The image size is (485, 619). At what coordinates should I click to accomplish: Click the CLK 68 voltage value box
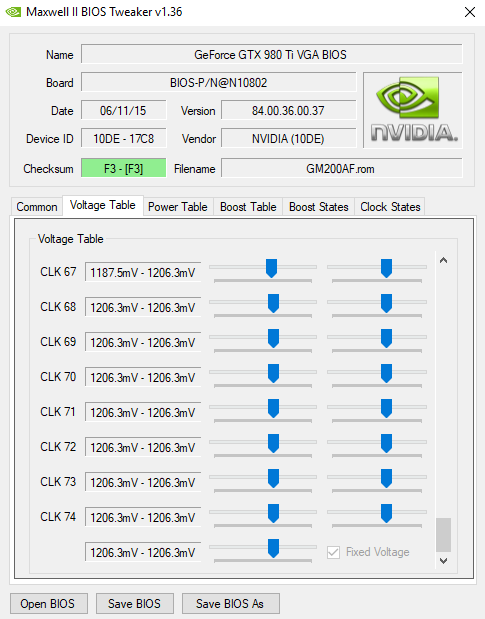click(143, 307)
